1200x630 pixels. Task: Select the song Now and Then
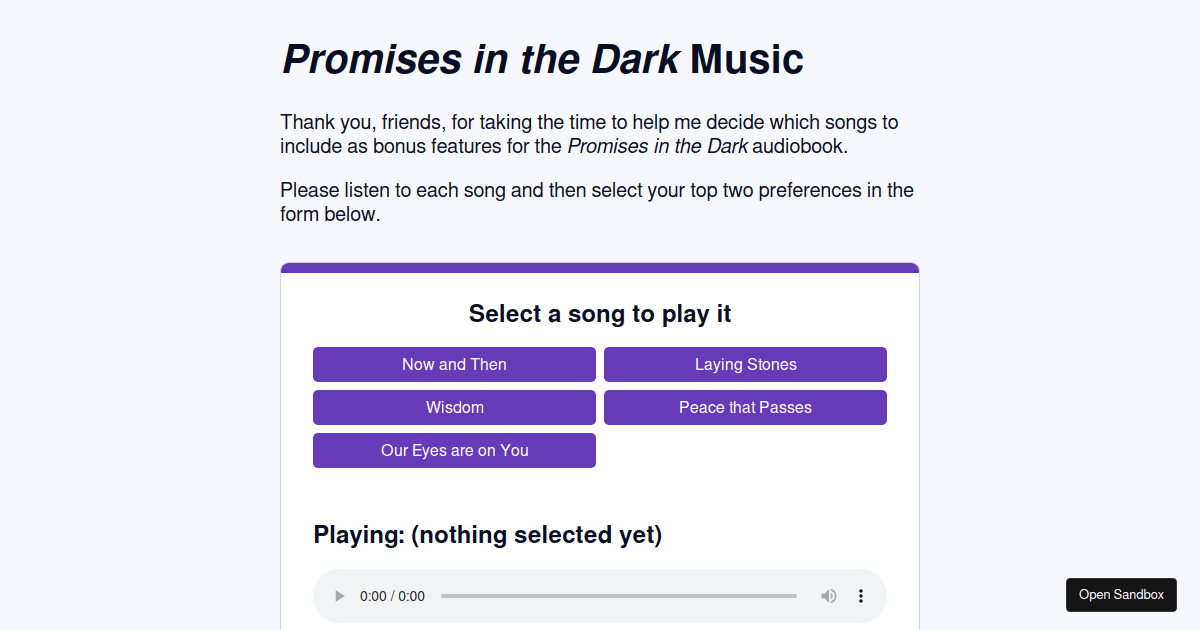tap(454, 364)
